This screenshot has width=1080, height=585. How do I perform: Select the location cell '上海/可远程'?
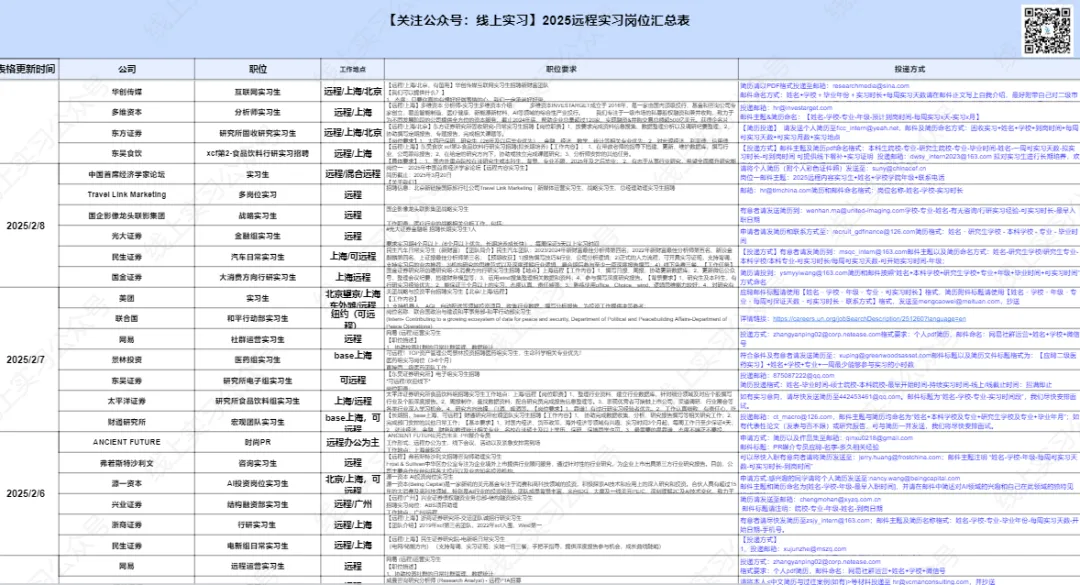353,256
